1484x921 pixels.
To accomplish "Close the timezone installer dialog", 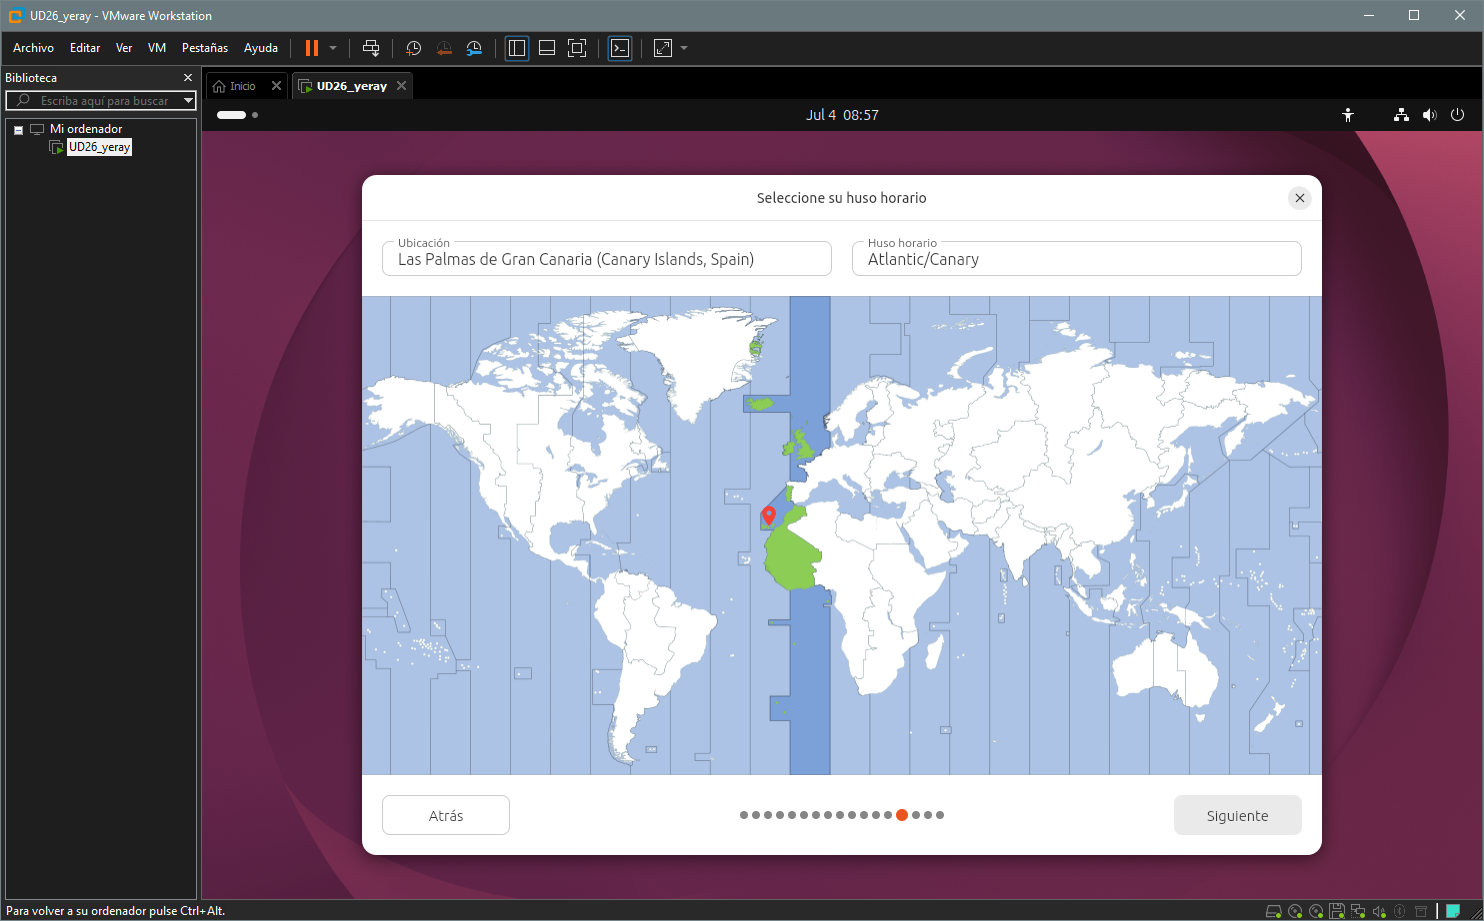I will [x=1299, y=198].
